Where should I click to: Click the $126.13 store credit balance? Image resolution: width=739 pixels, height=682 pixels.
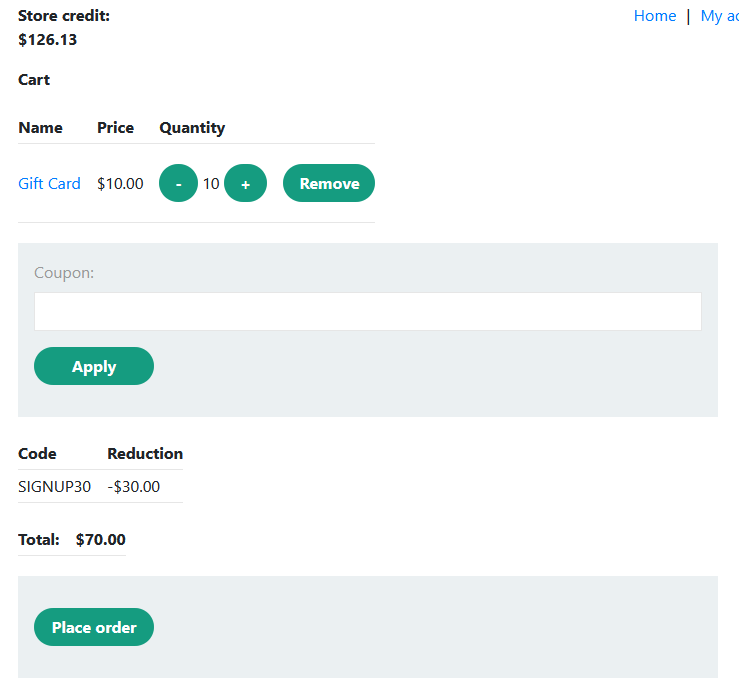click(x=47, y=40)
